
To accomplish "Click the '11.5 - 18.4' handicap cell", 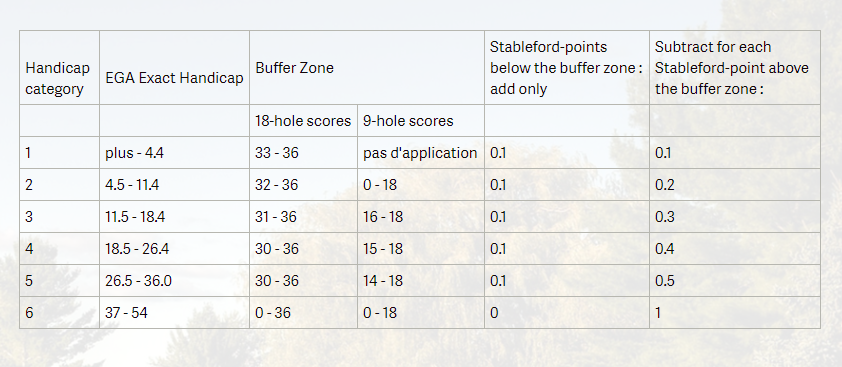I will (175, 217).
